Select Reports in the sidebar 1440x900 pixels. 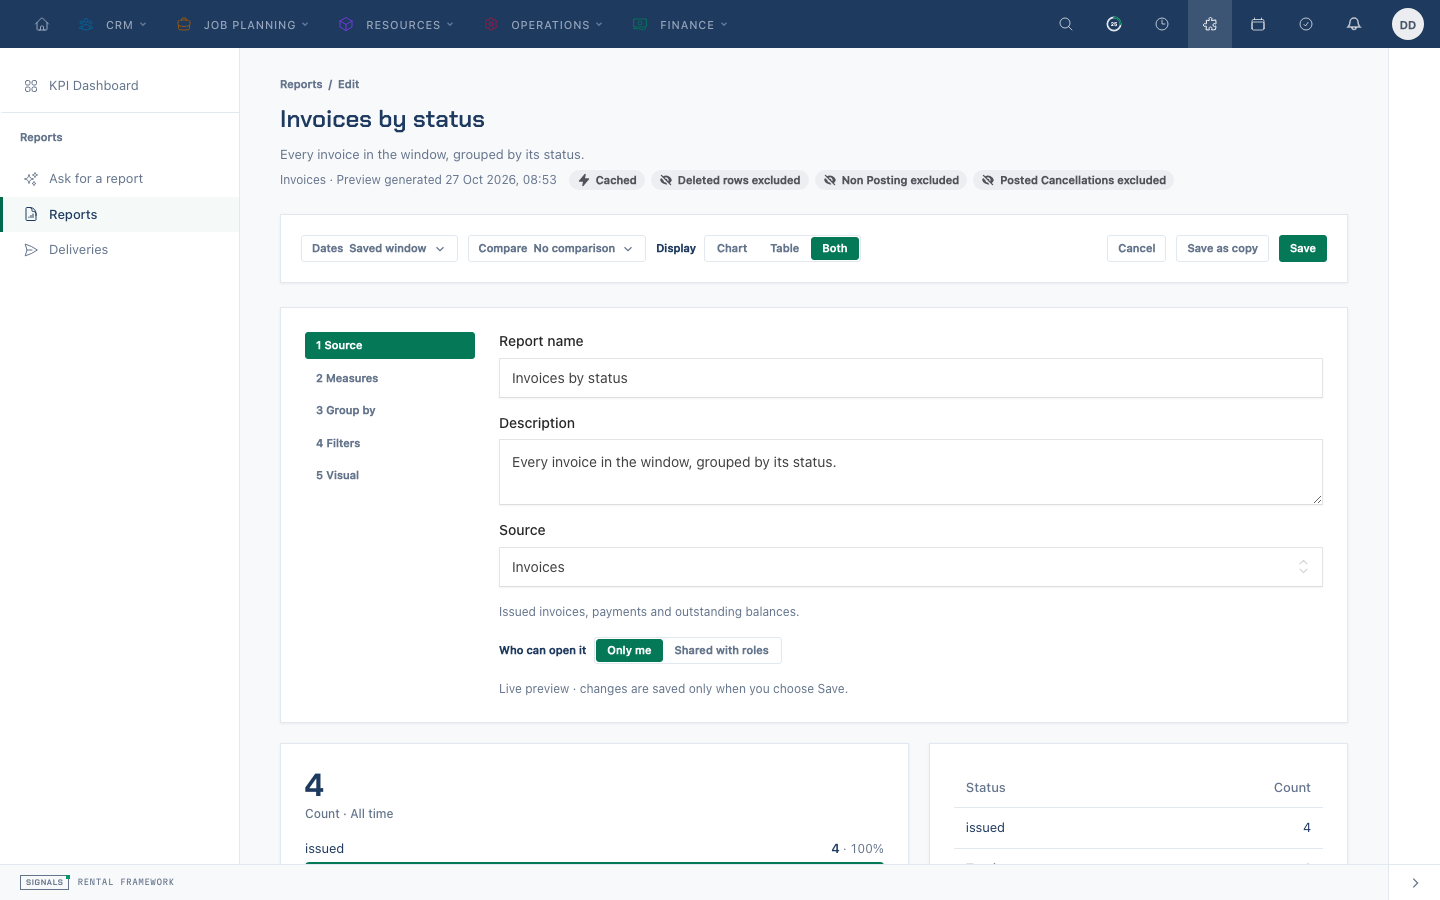click(119, 214)
